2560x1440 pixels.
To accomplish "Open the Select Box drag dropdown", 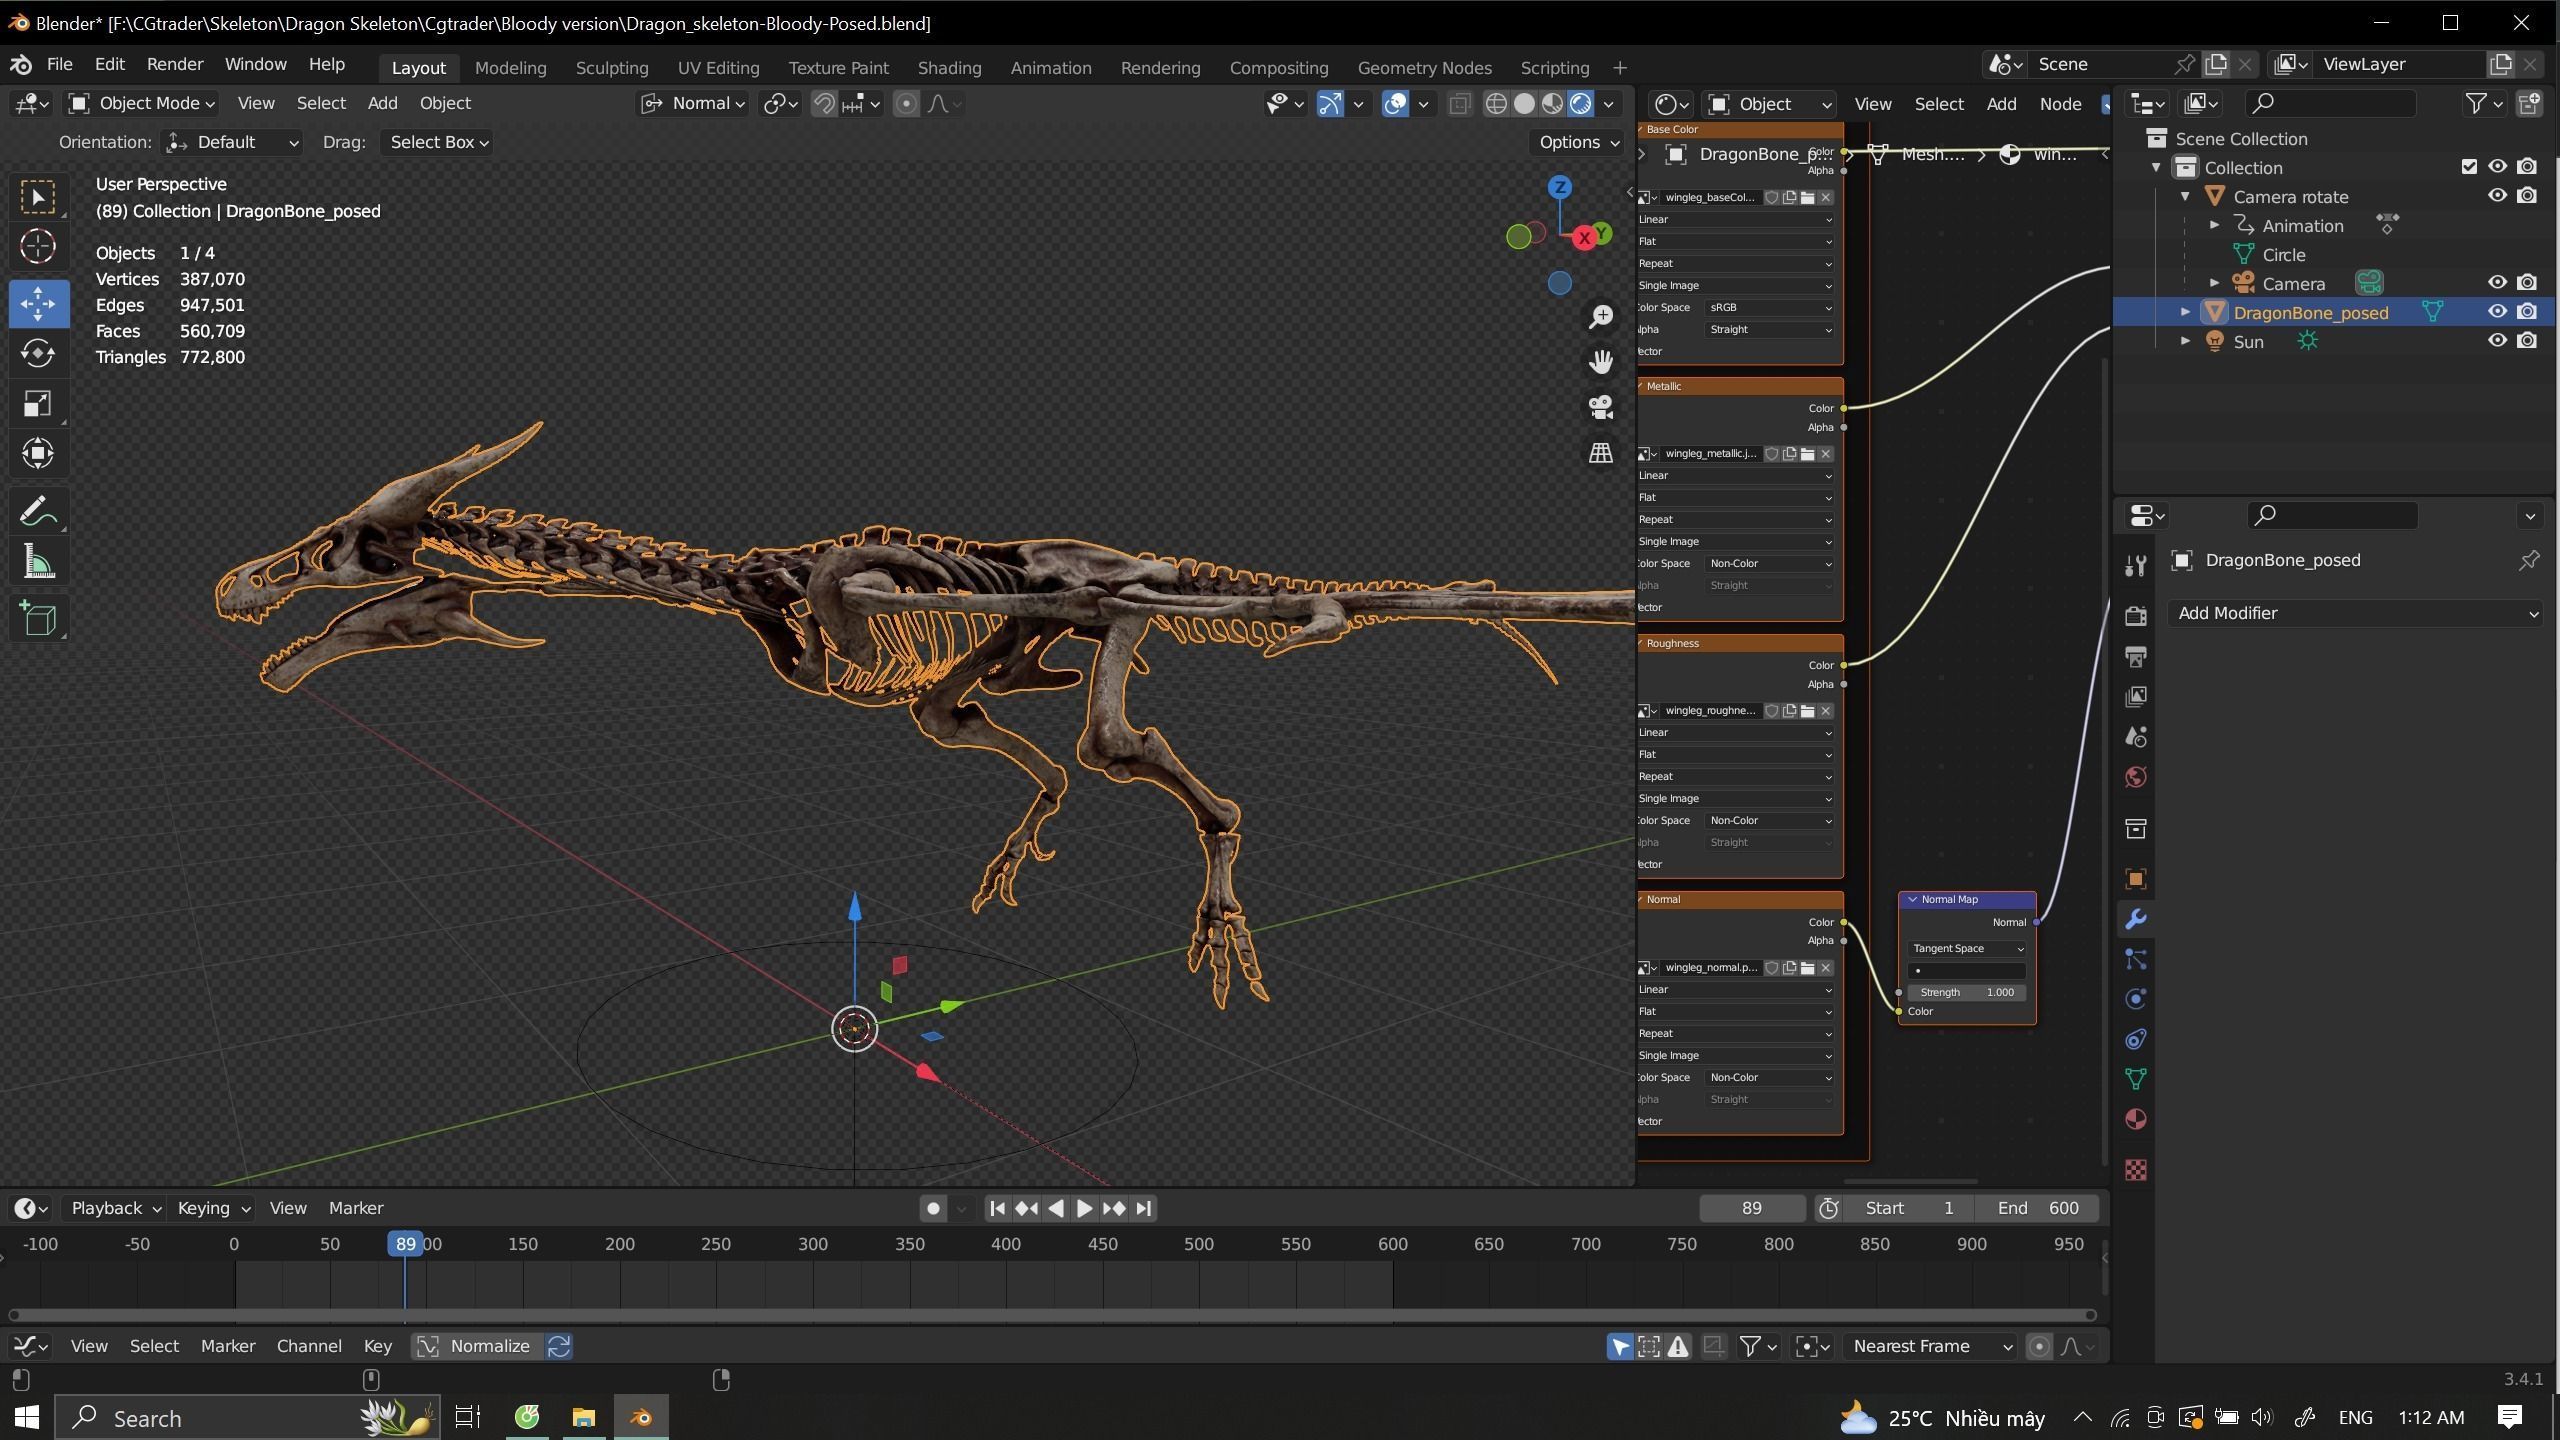I will (438, 142).
